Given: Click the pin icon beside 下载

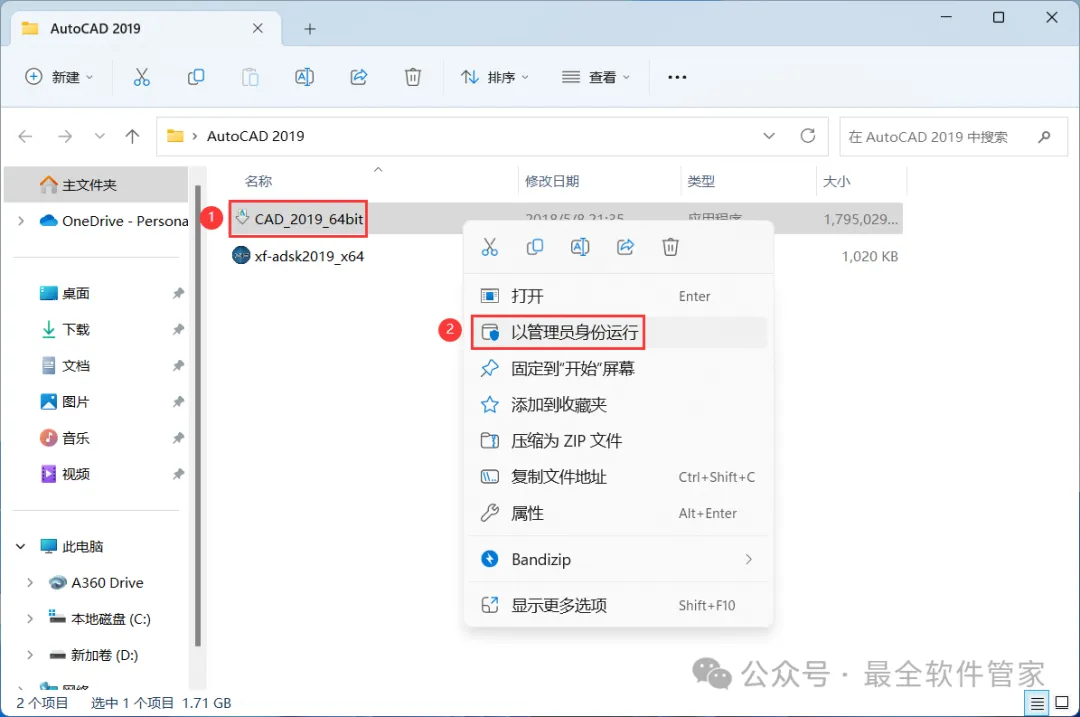Looking at the screenshot, I should tap(178, 329).
